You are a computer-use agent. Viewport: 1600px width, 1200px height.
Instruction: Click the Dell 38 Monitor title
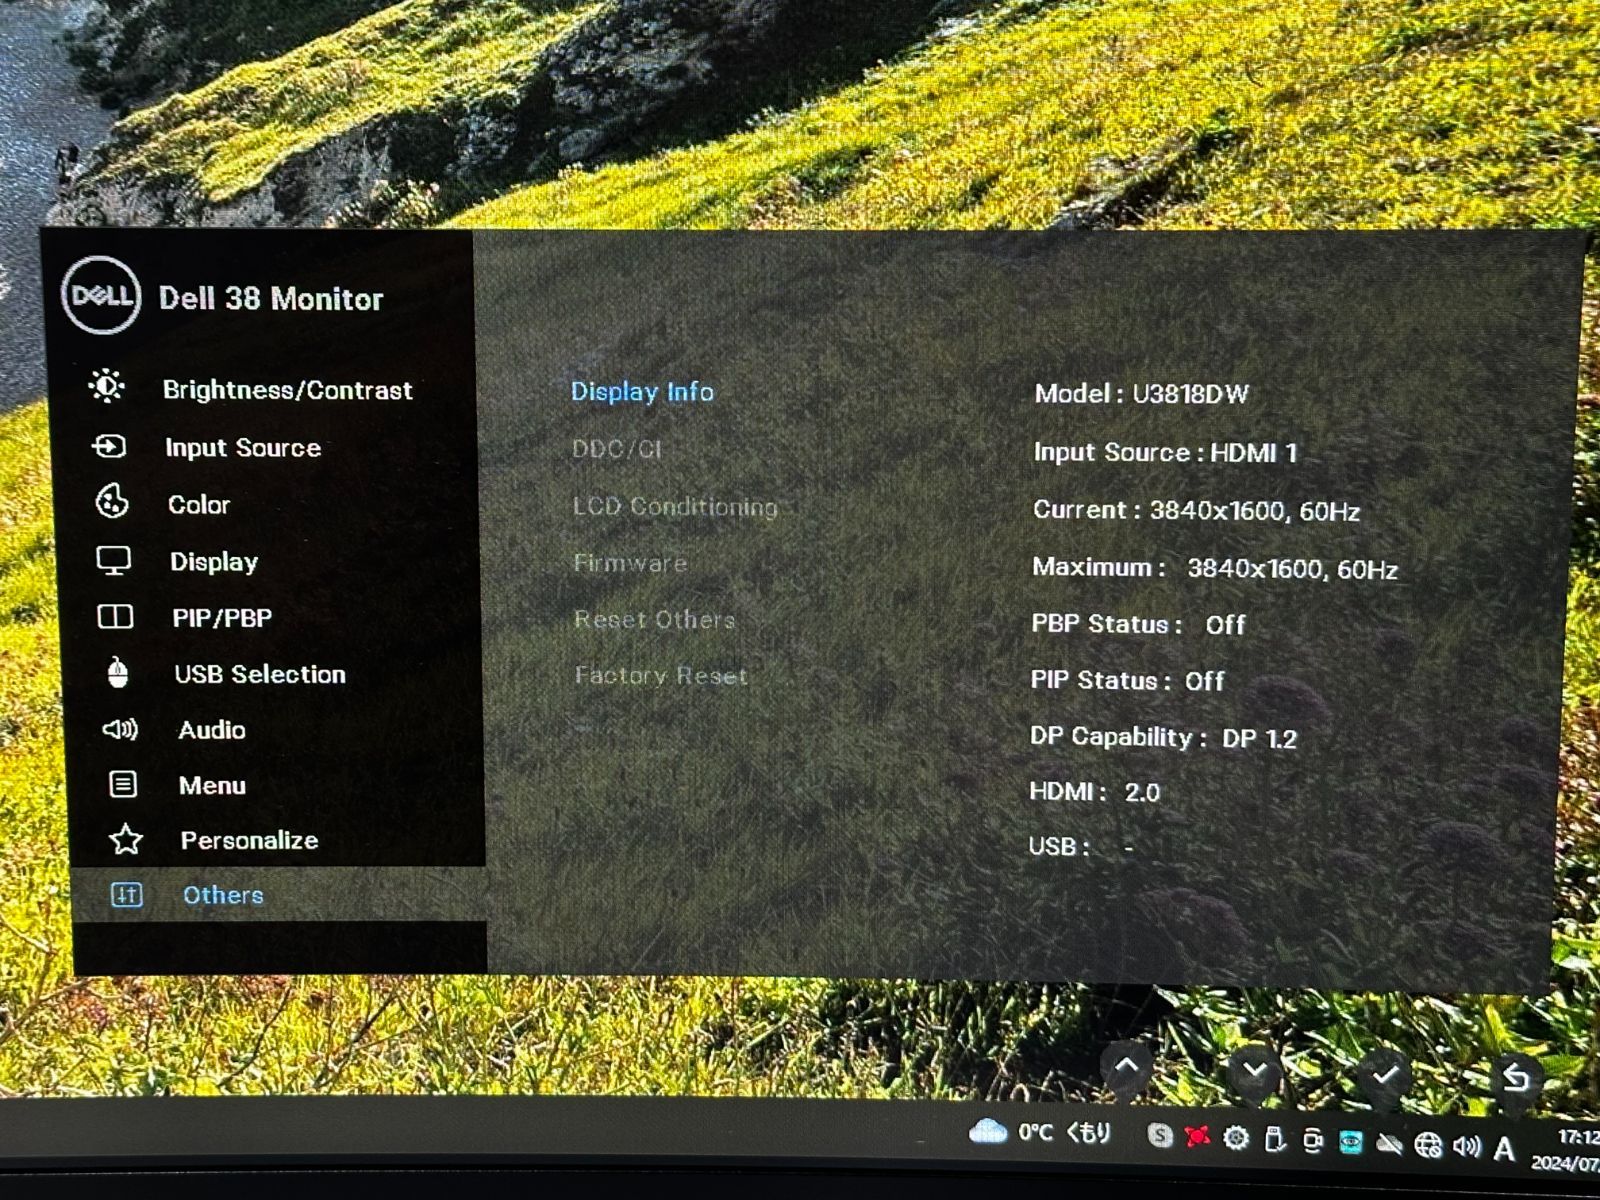point(270,298)
